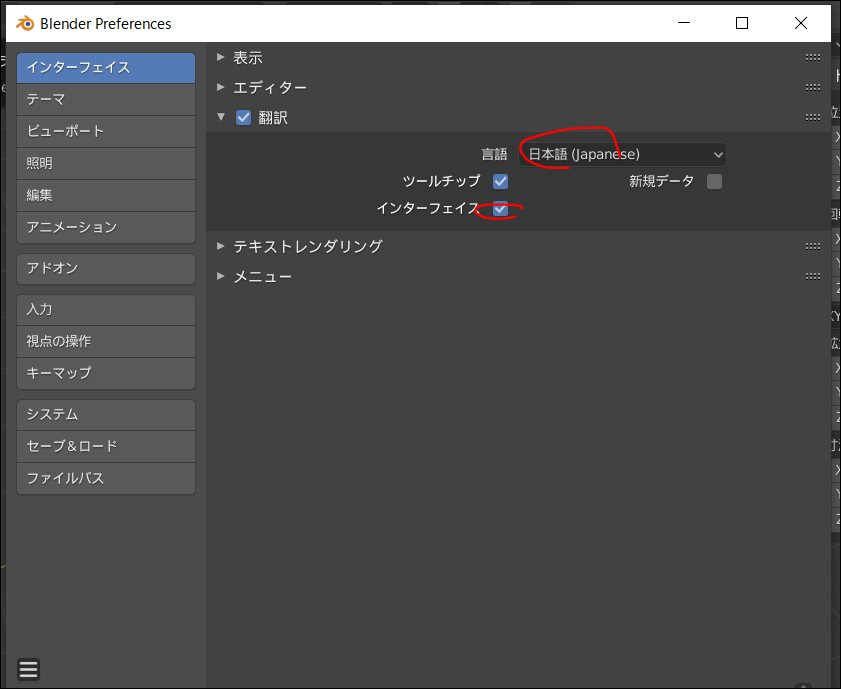This screenshot has width=841, height=689.
Task: Grab the drag handle of the エディター panel
Action: coord(813,87)
